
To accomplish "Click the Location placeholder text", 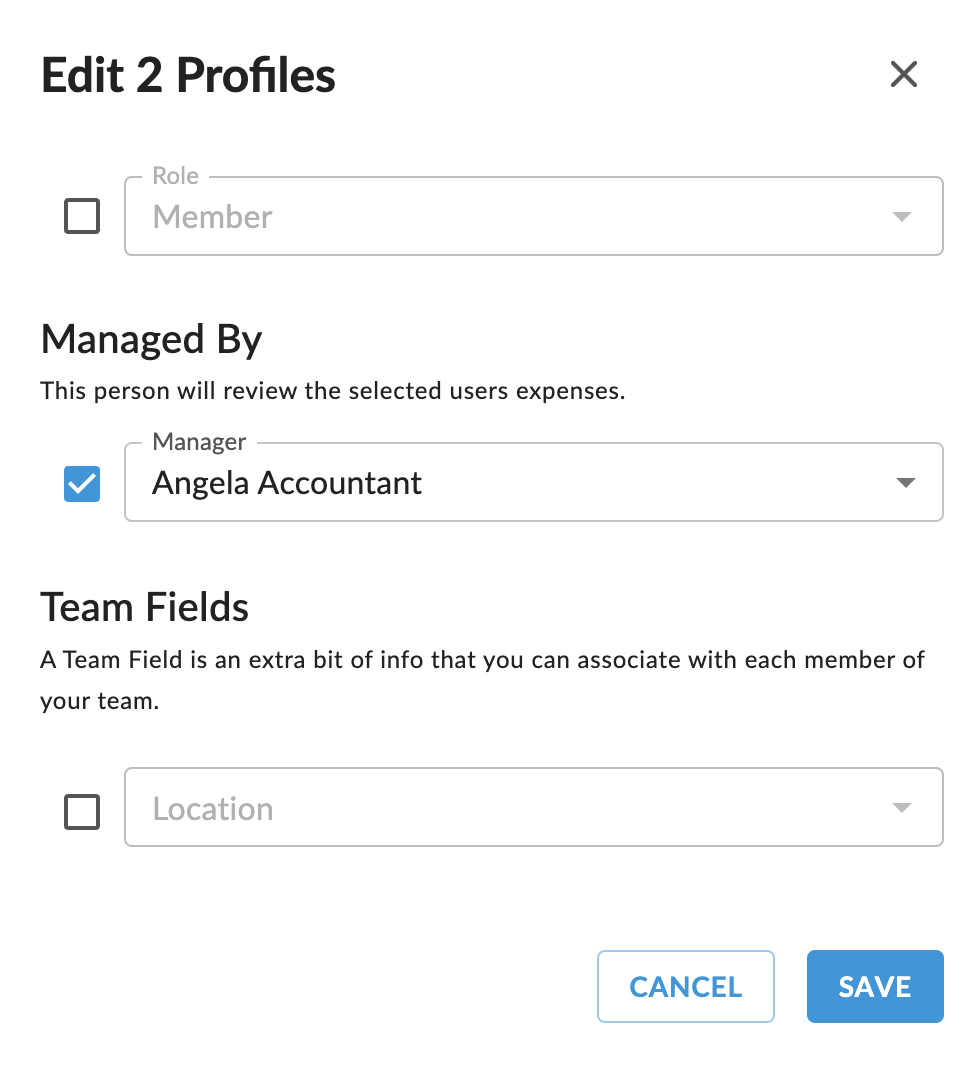I will coord(212,809).
